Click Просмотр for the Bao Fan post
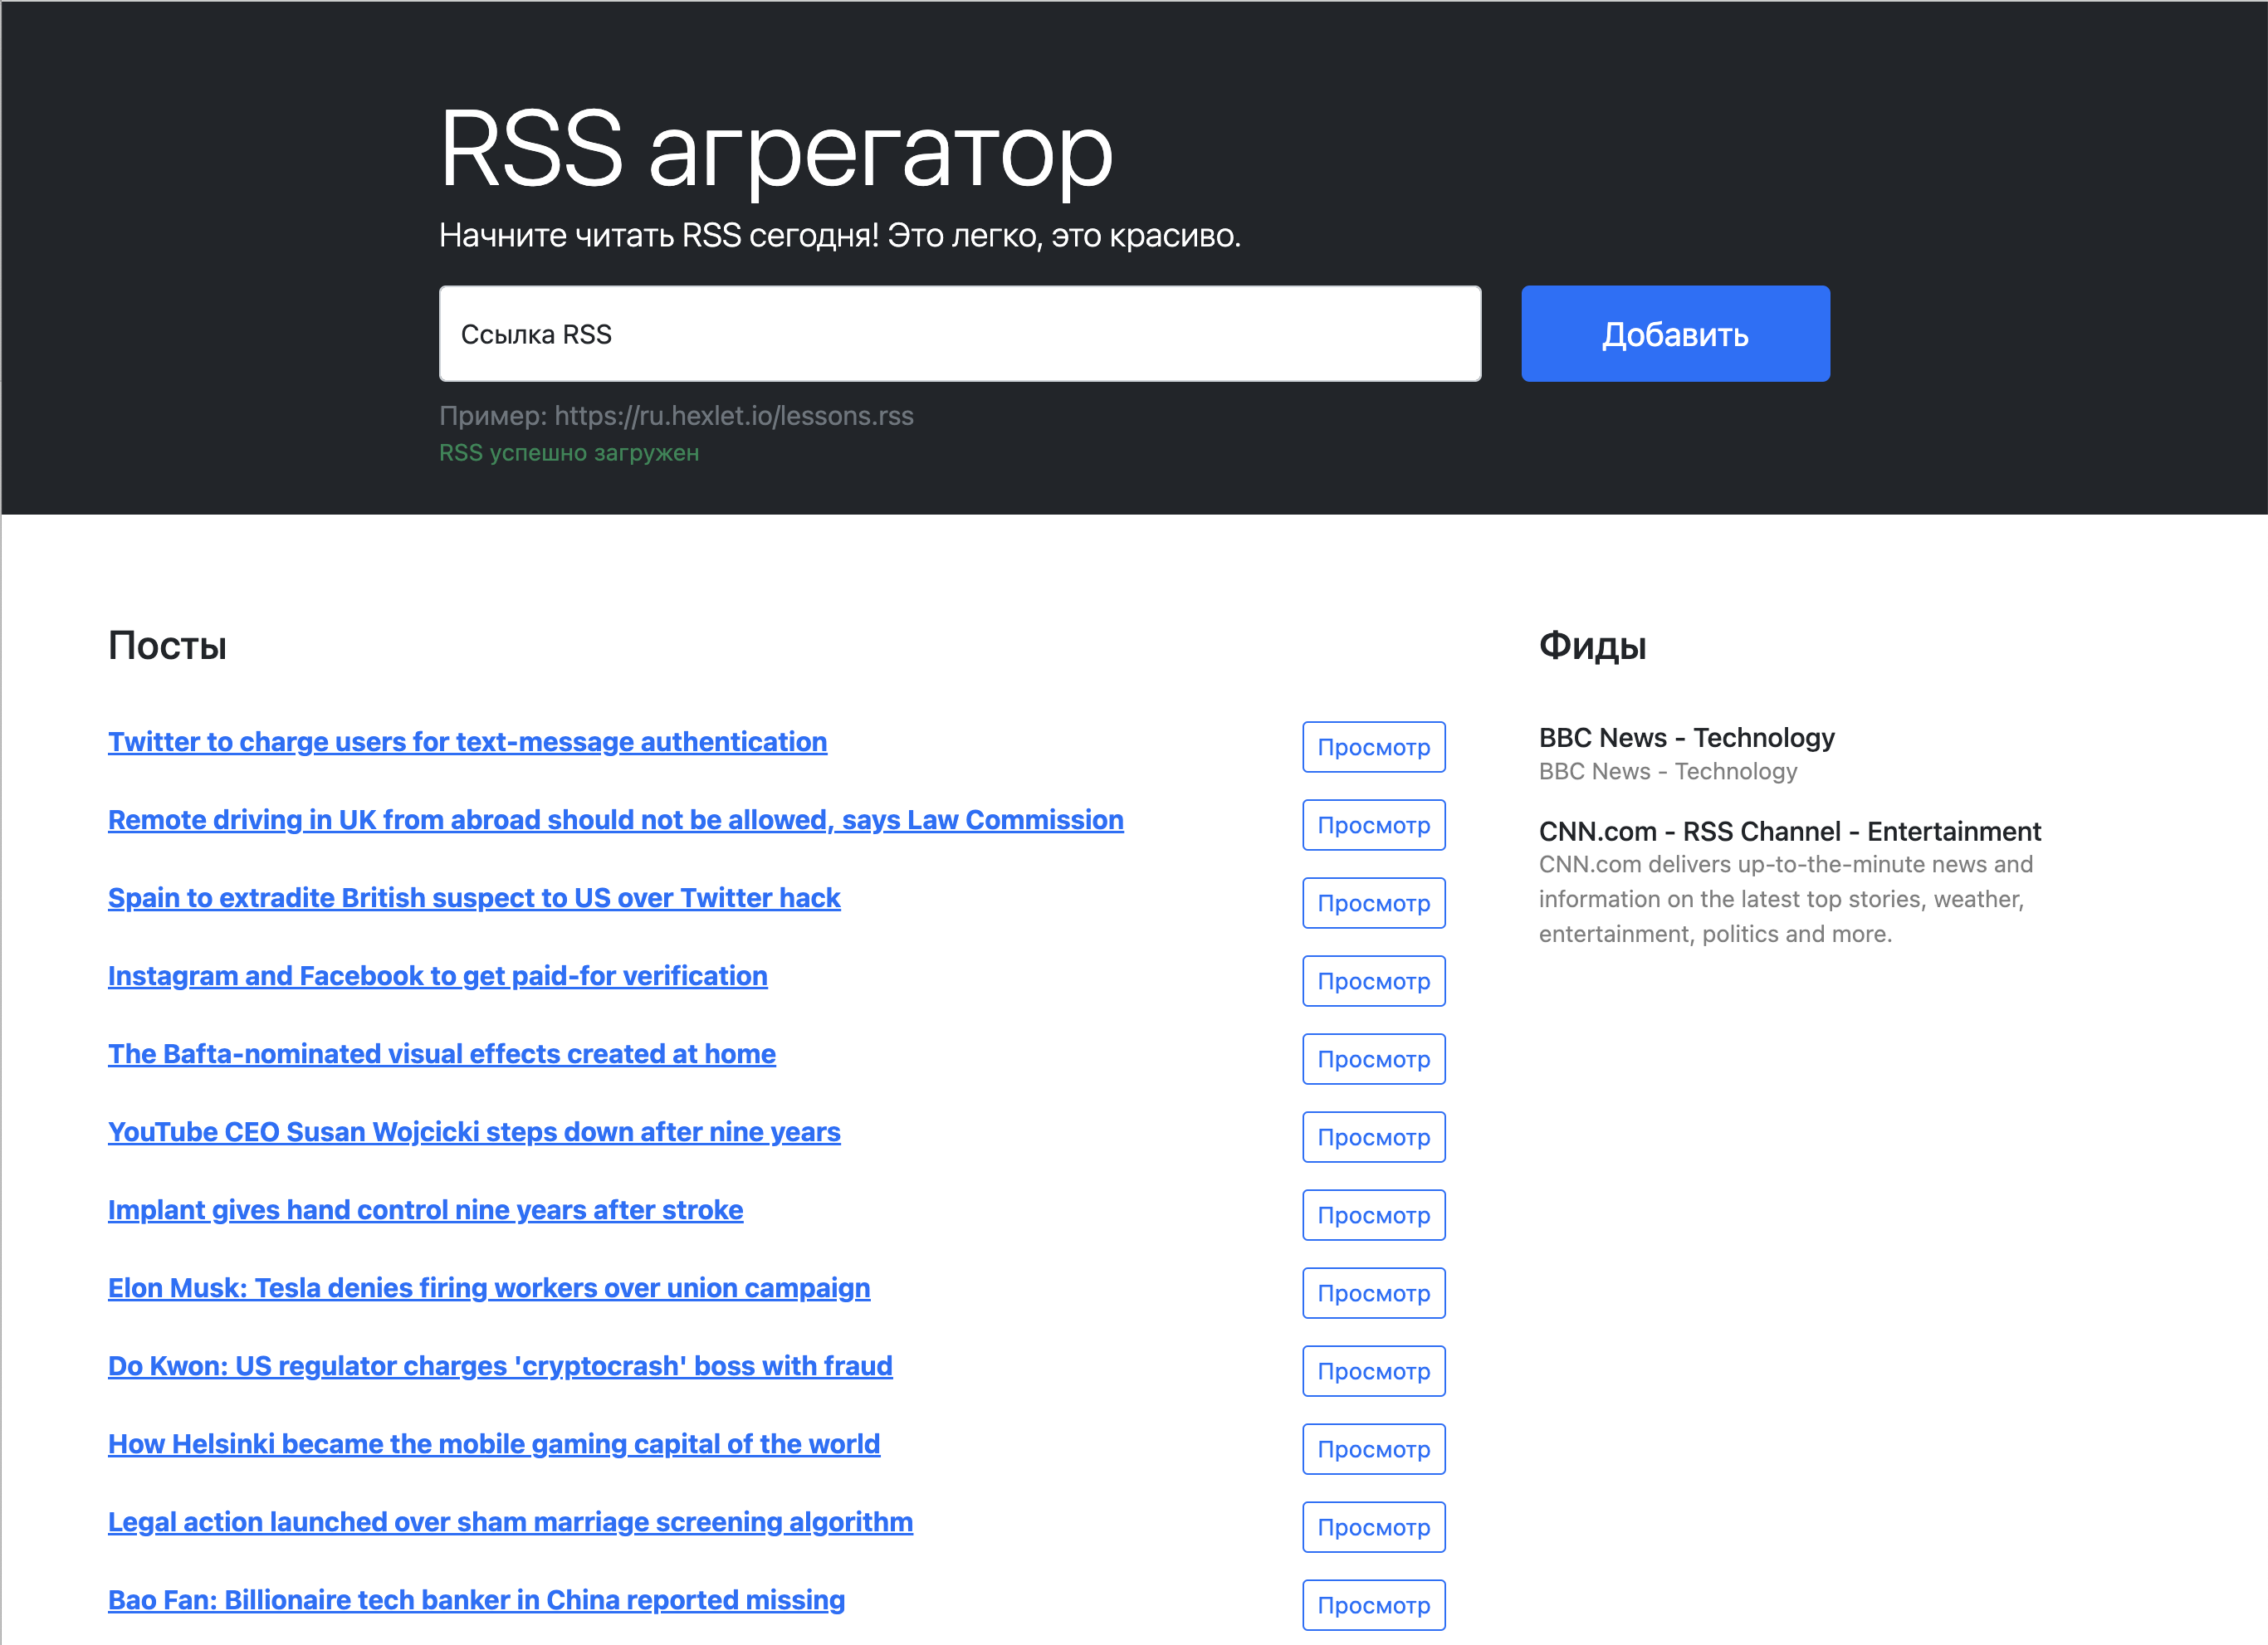This screenshot has width=2268, height=1645. click(x=1373, y=1604)
